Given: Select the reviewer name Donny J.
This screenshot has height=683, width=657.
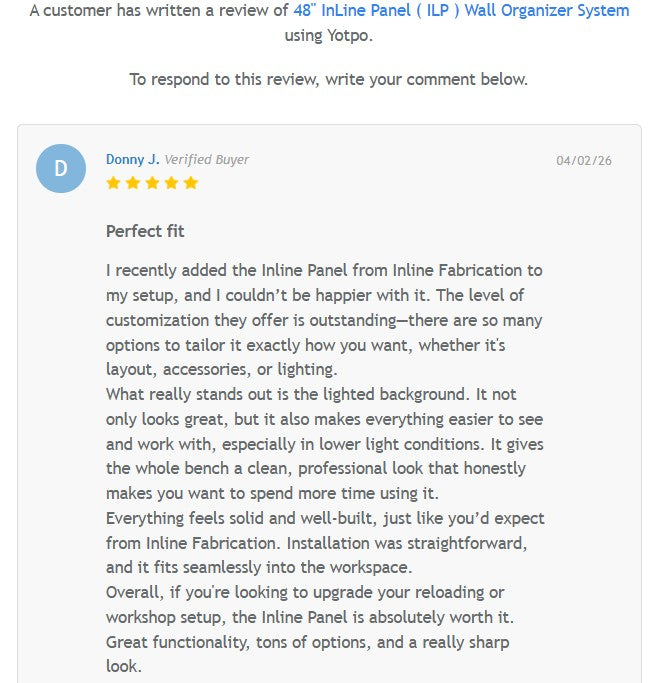Looking at the screenshot, I should (132, 159).
